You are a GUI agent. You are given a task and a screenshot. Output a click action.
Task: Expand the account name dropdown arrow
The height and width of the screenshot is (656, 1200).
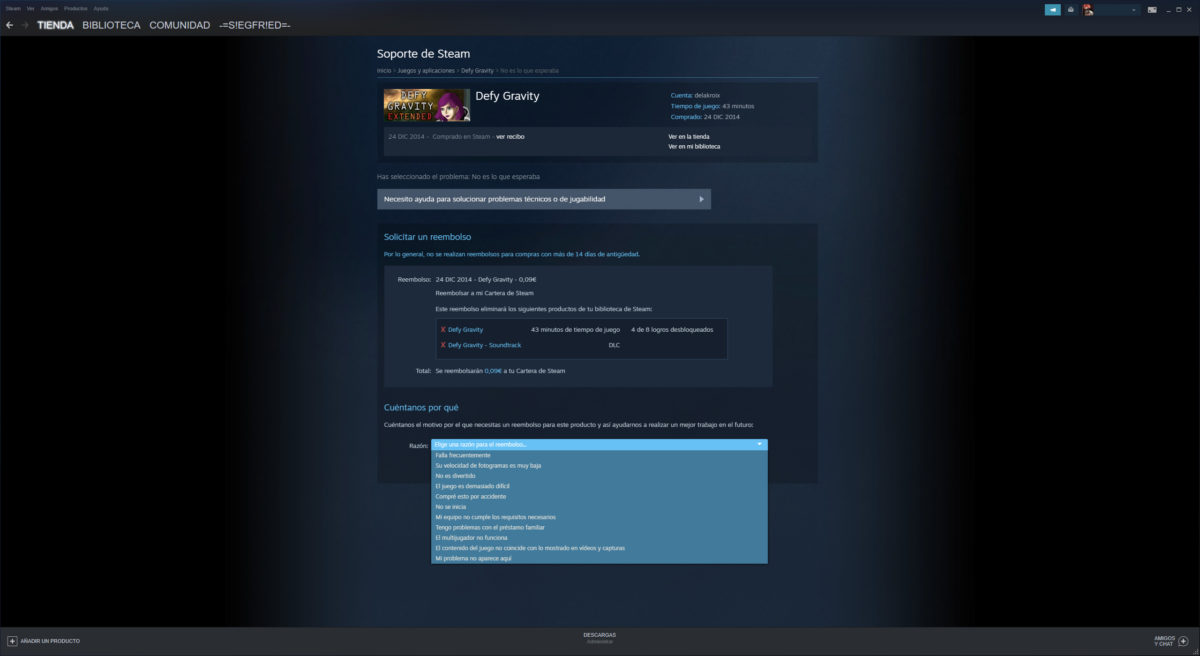click(1134, 9)
